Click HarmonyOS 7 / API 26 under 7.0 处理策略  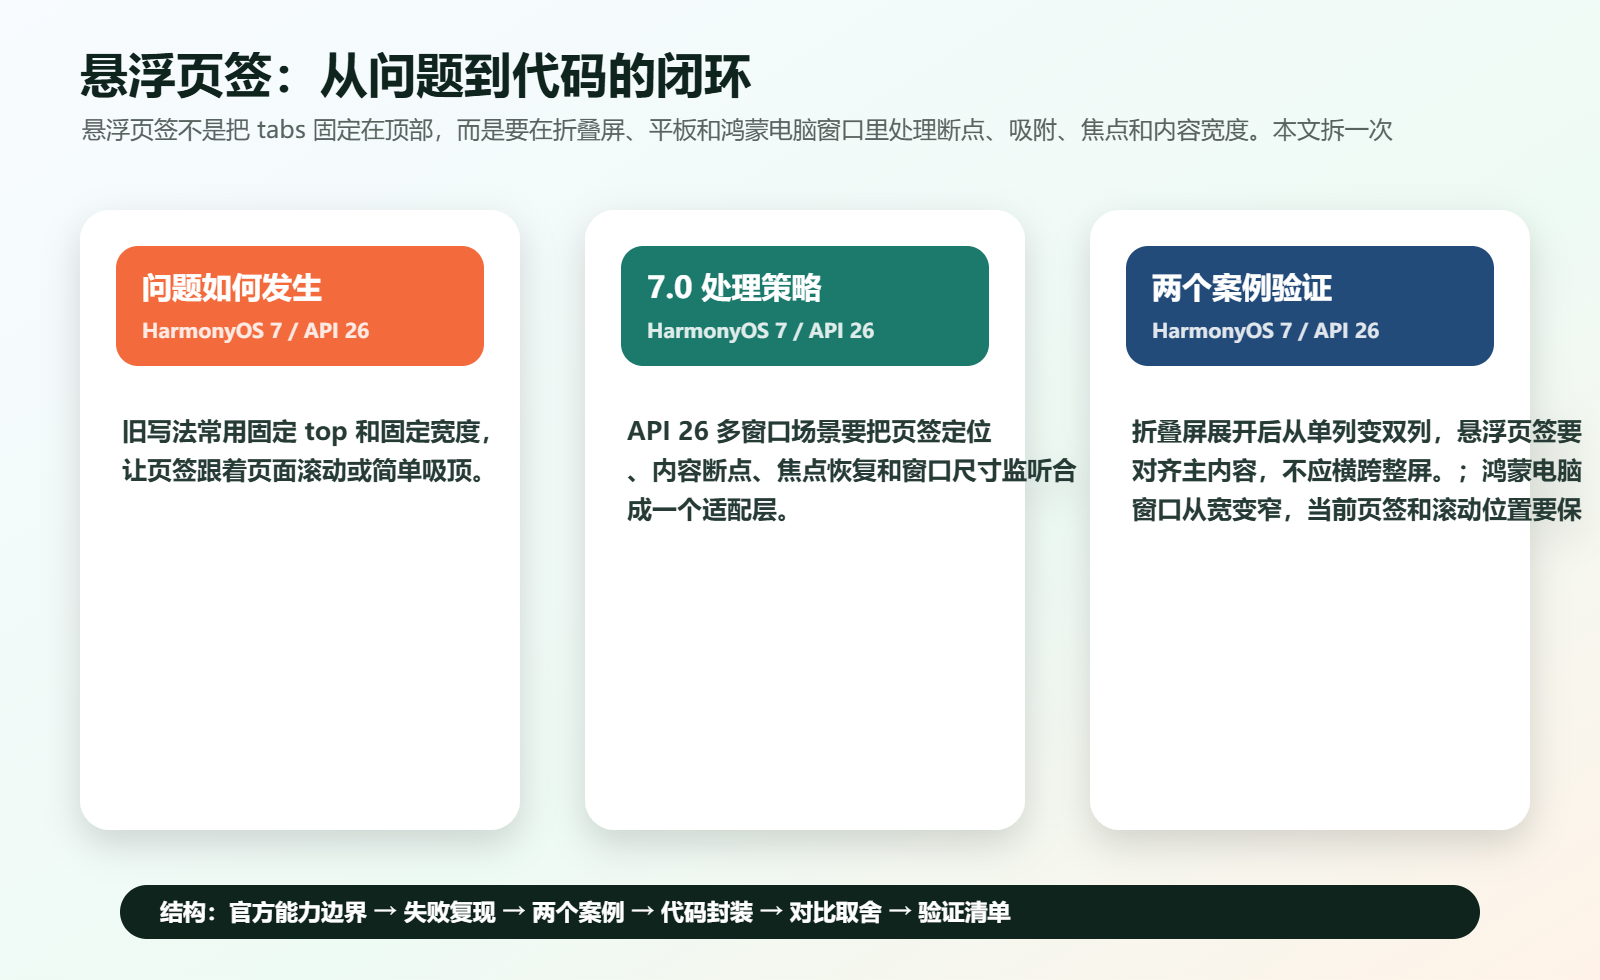[x=761, y=331]
